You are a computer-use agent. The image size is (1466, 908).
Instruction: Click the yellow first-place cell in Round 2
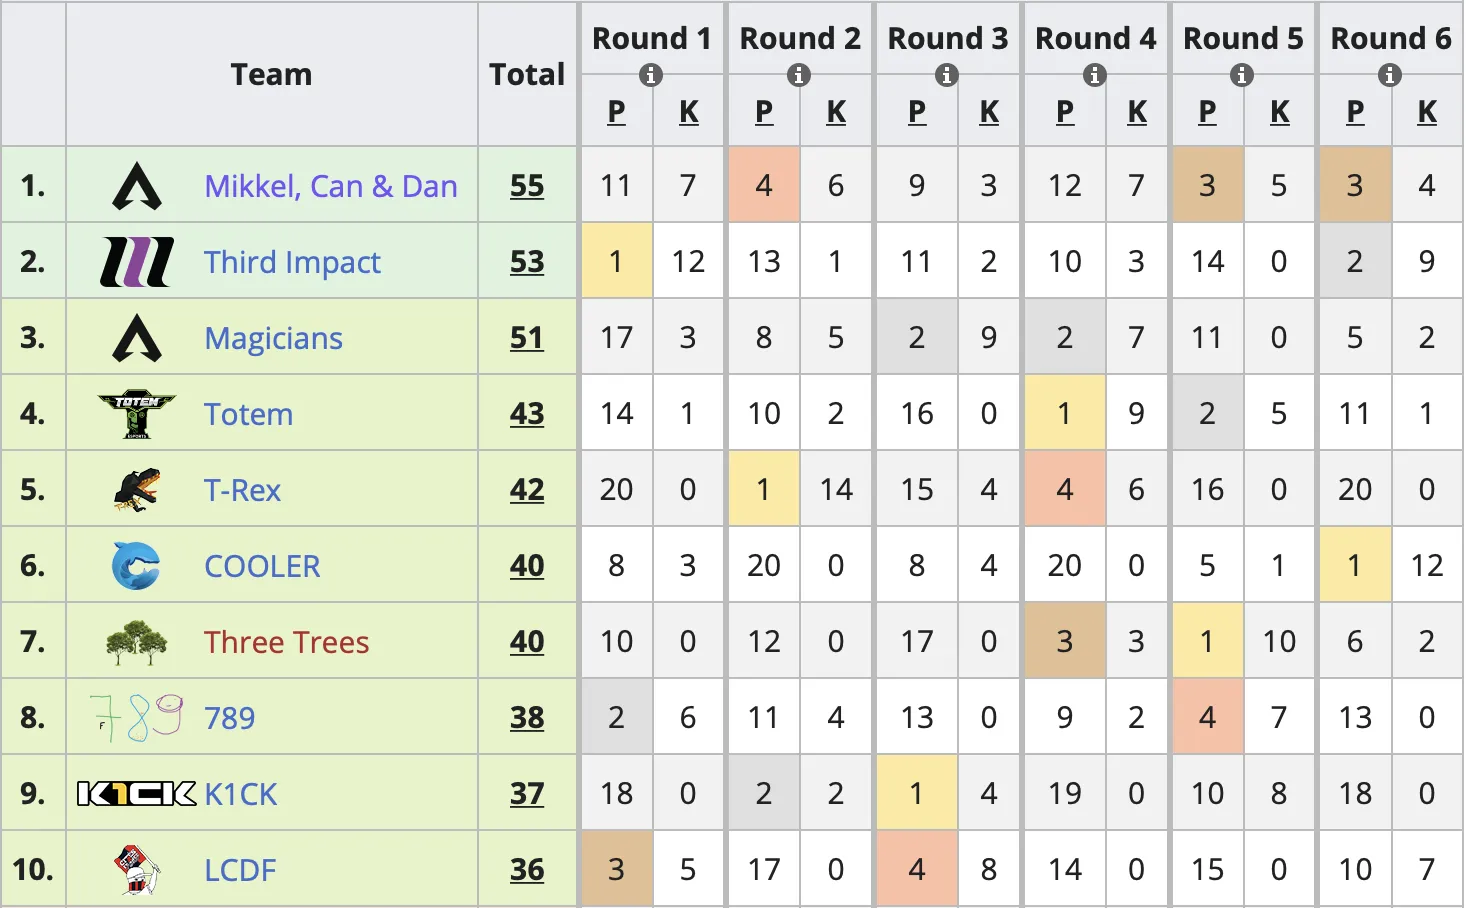coord(764,490)
